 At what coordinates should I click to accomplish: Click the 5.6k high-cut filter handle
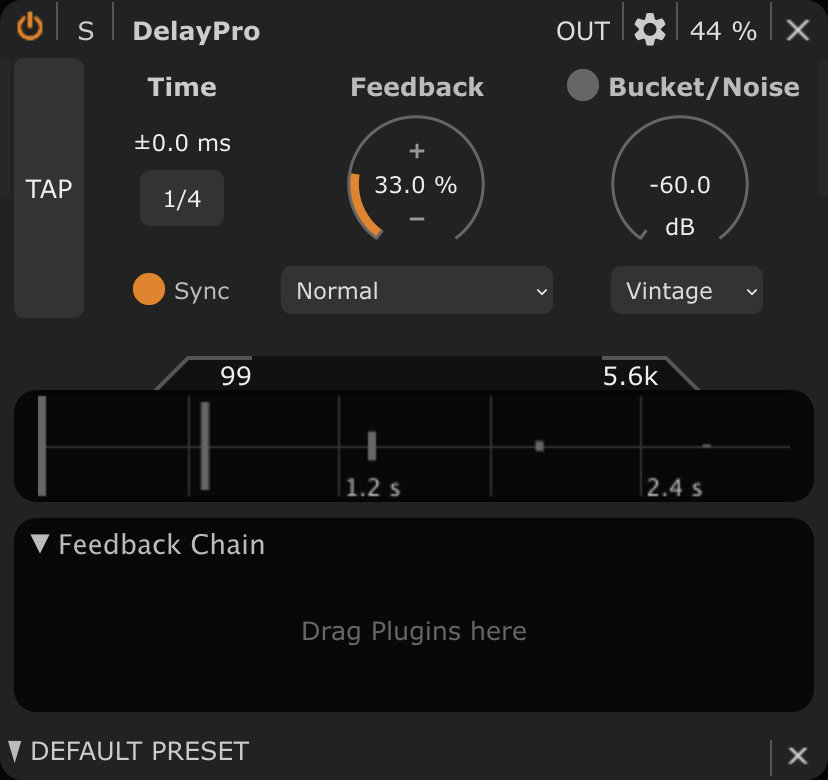pyautogui.click(x=631, y=376)
